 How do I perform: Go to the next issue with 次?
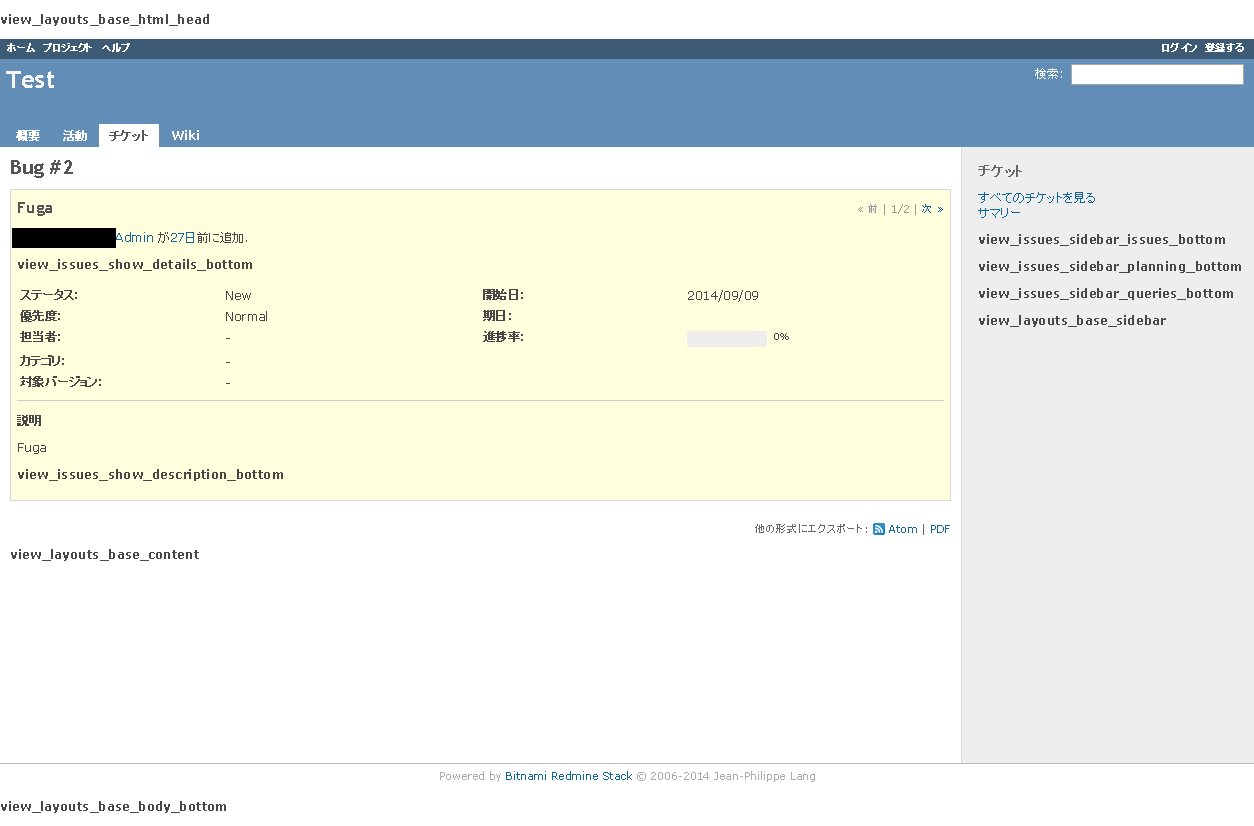[926, 208]
